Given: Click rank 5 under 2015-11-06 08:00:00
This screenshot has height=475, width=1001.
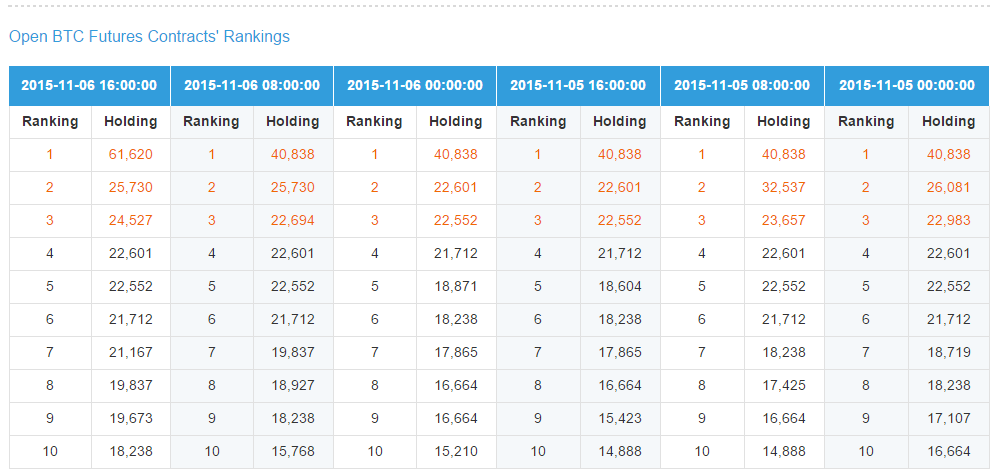Looking at the screenshot, I should 212,287.
